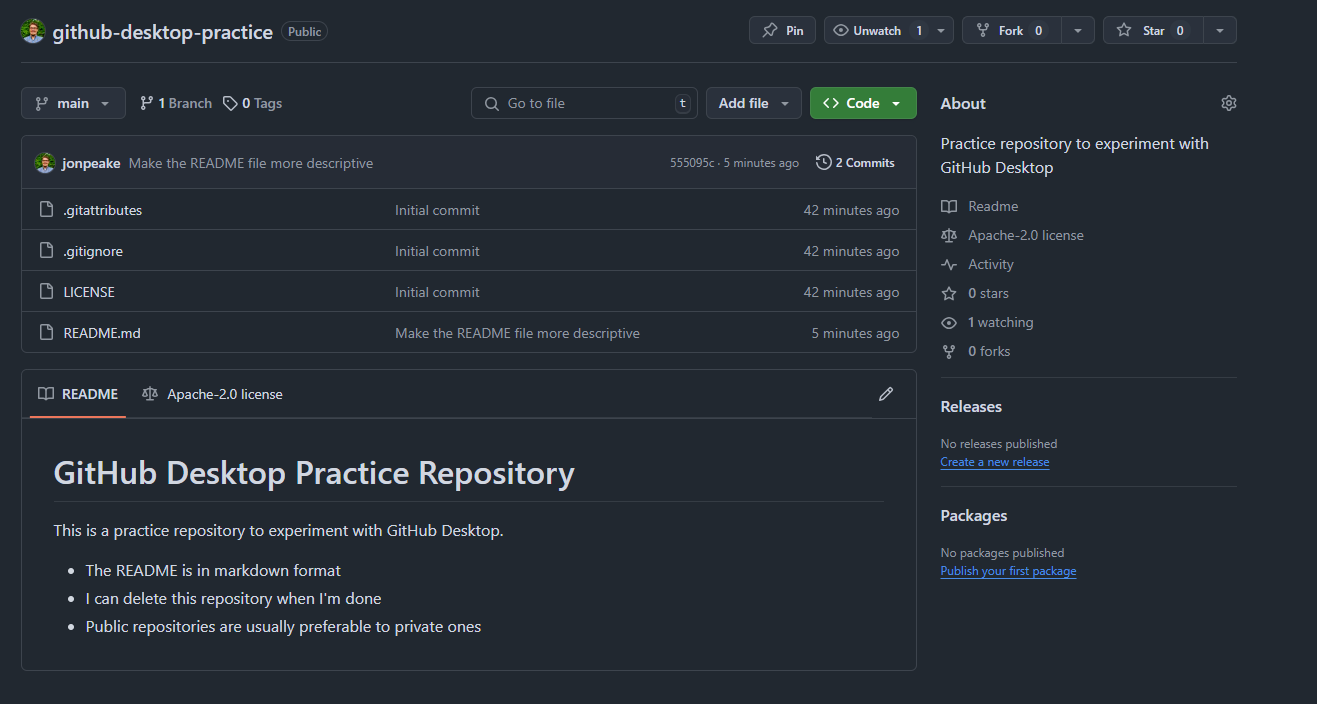Click the Public visibility badge
Viewport: 1317px width, 704px height.
point(304,32)
